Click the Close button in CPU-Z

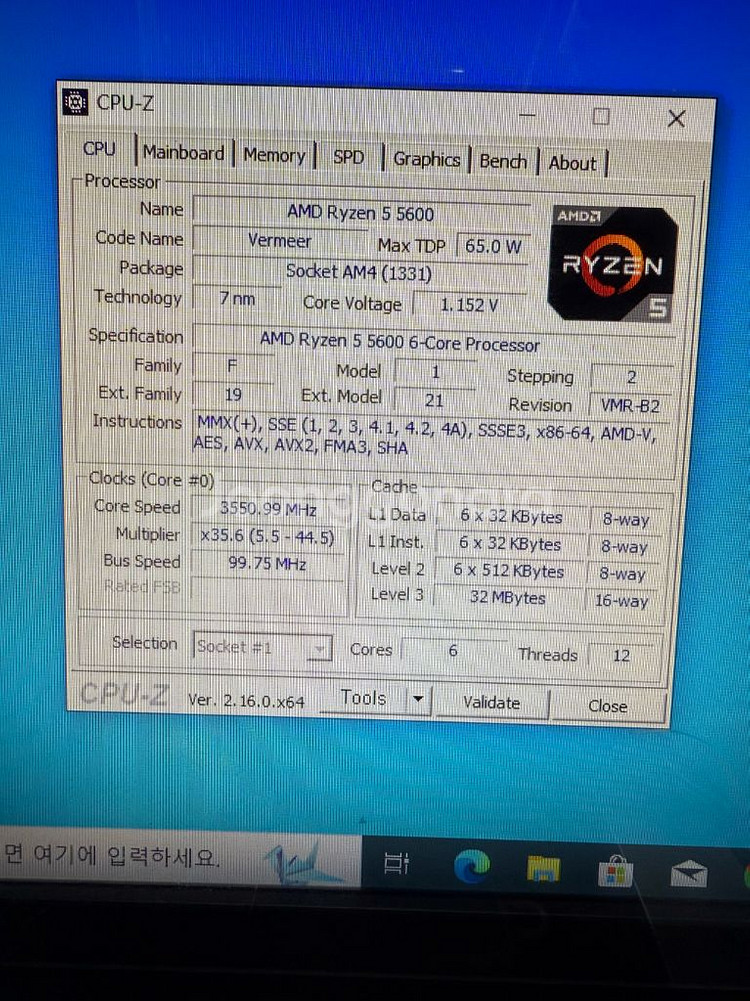[x=608, y=705]
